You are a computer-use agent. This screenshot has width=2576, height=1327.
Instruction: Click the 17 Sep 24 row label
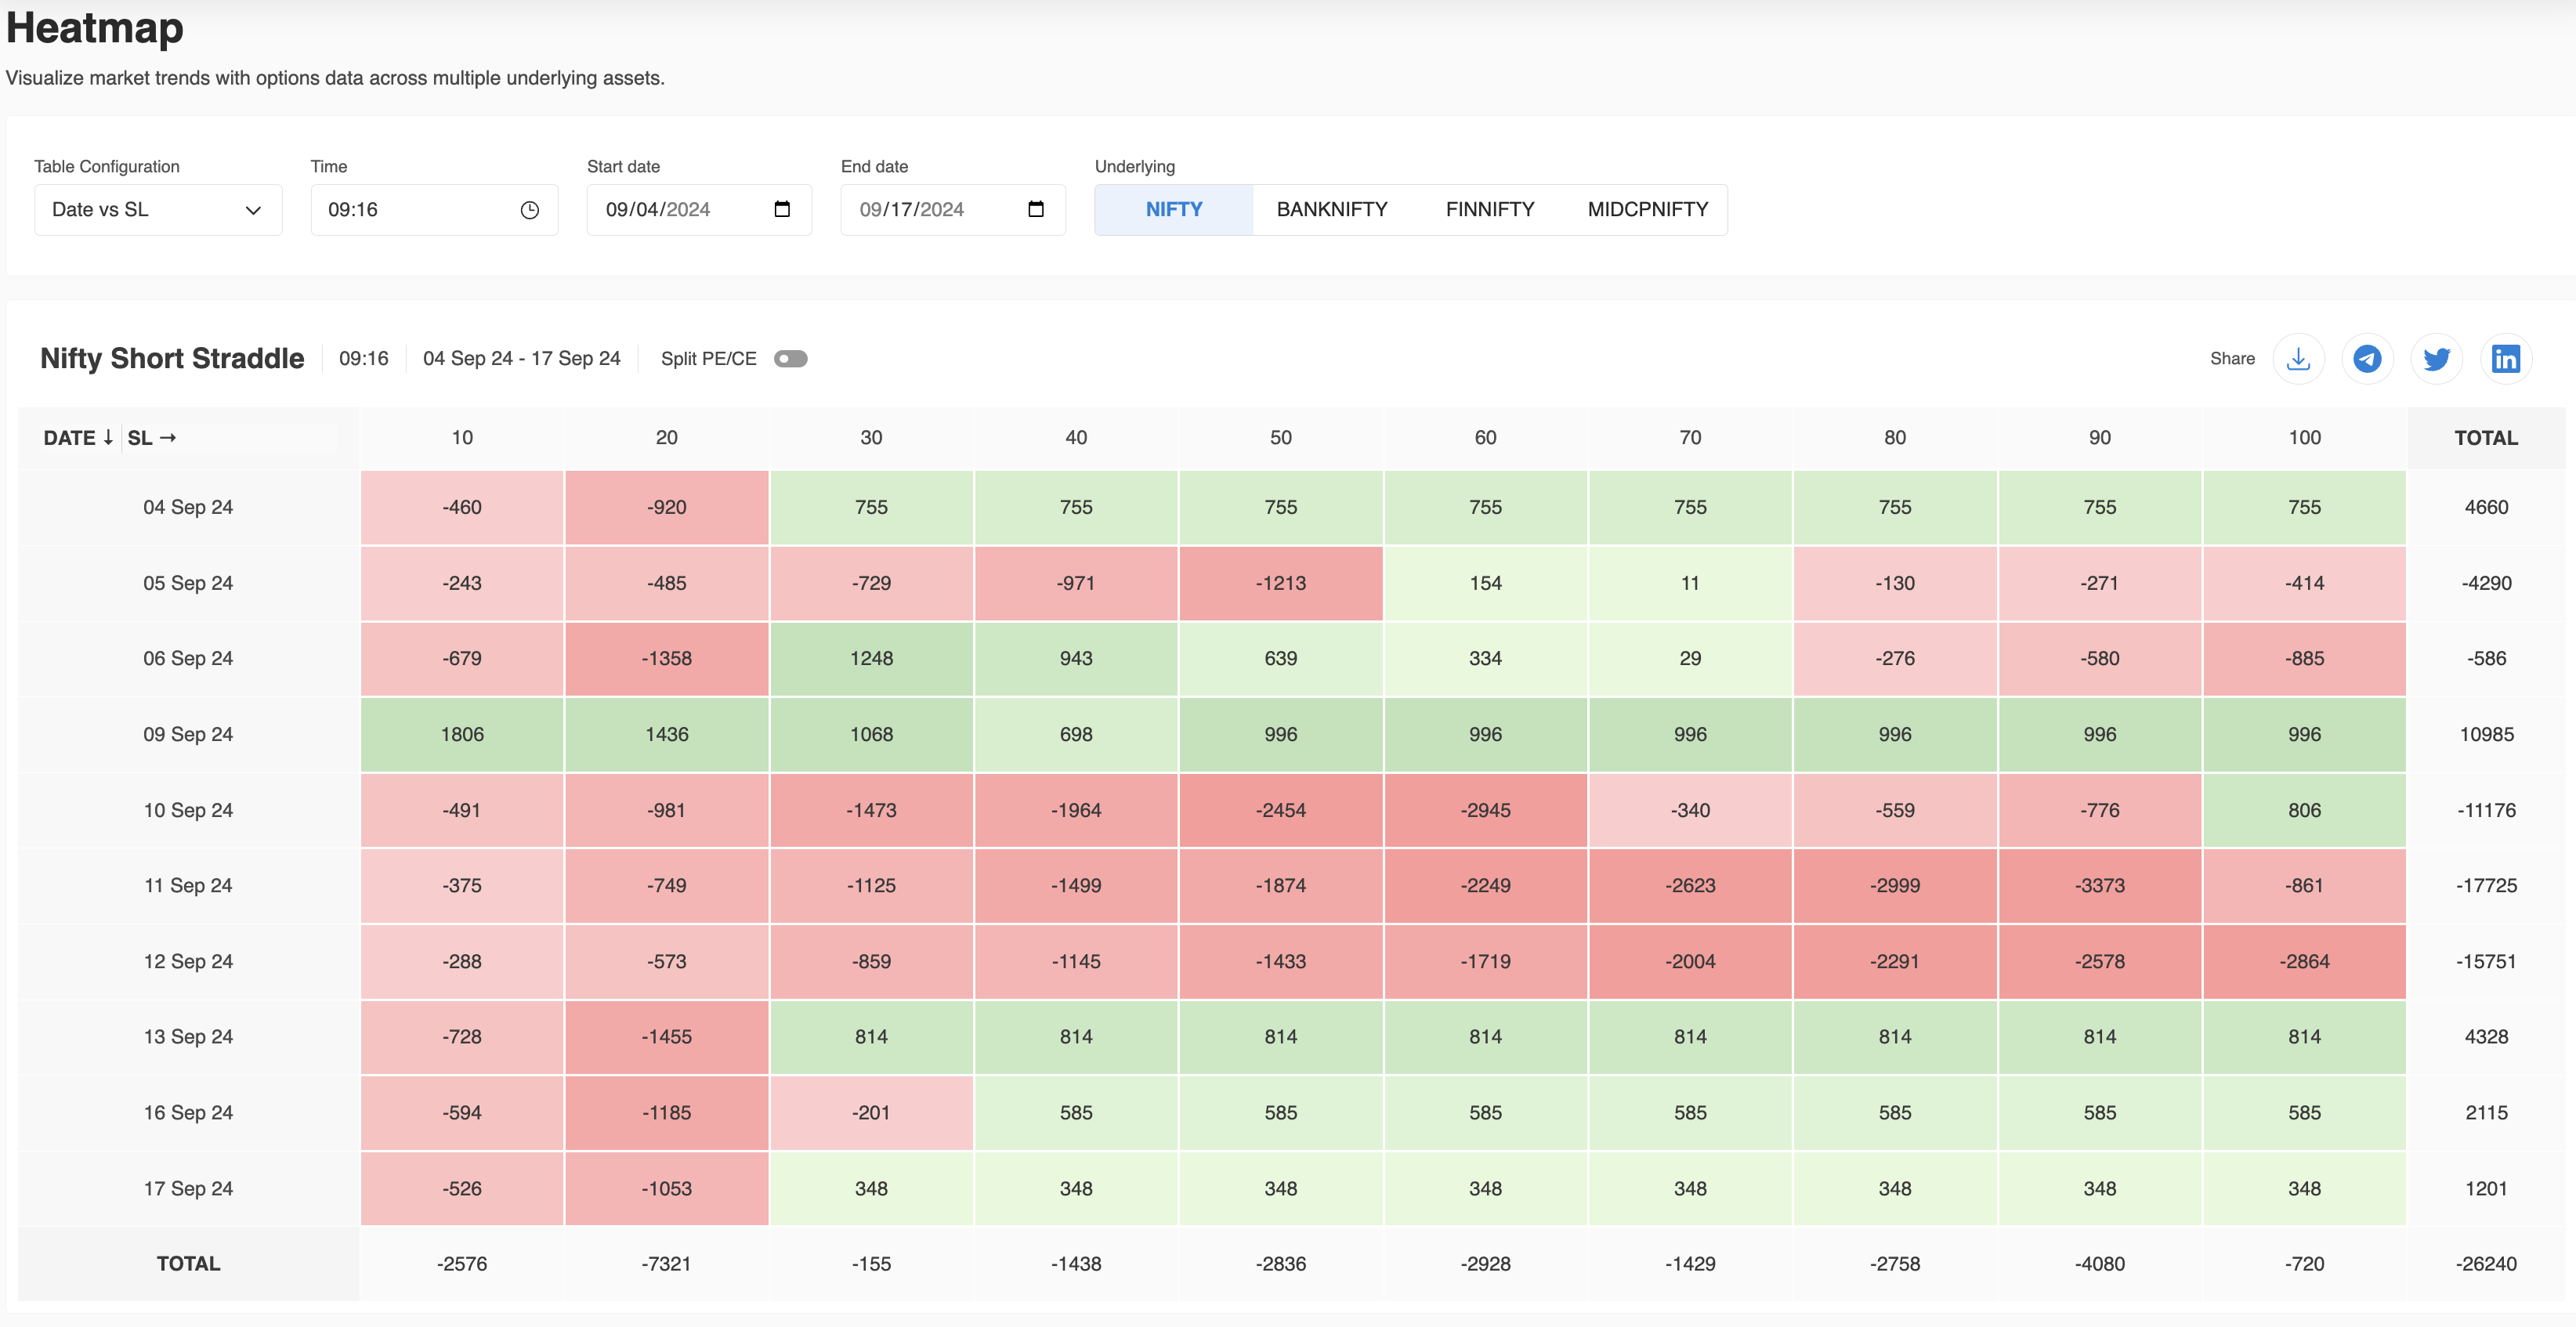188,1188
